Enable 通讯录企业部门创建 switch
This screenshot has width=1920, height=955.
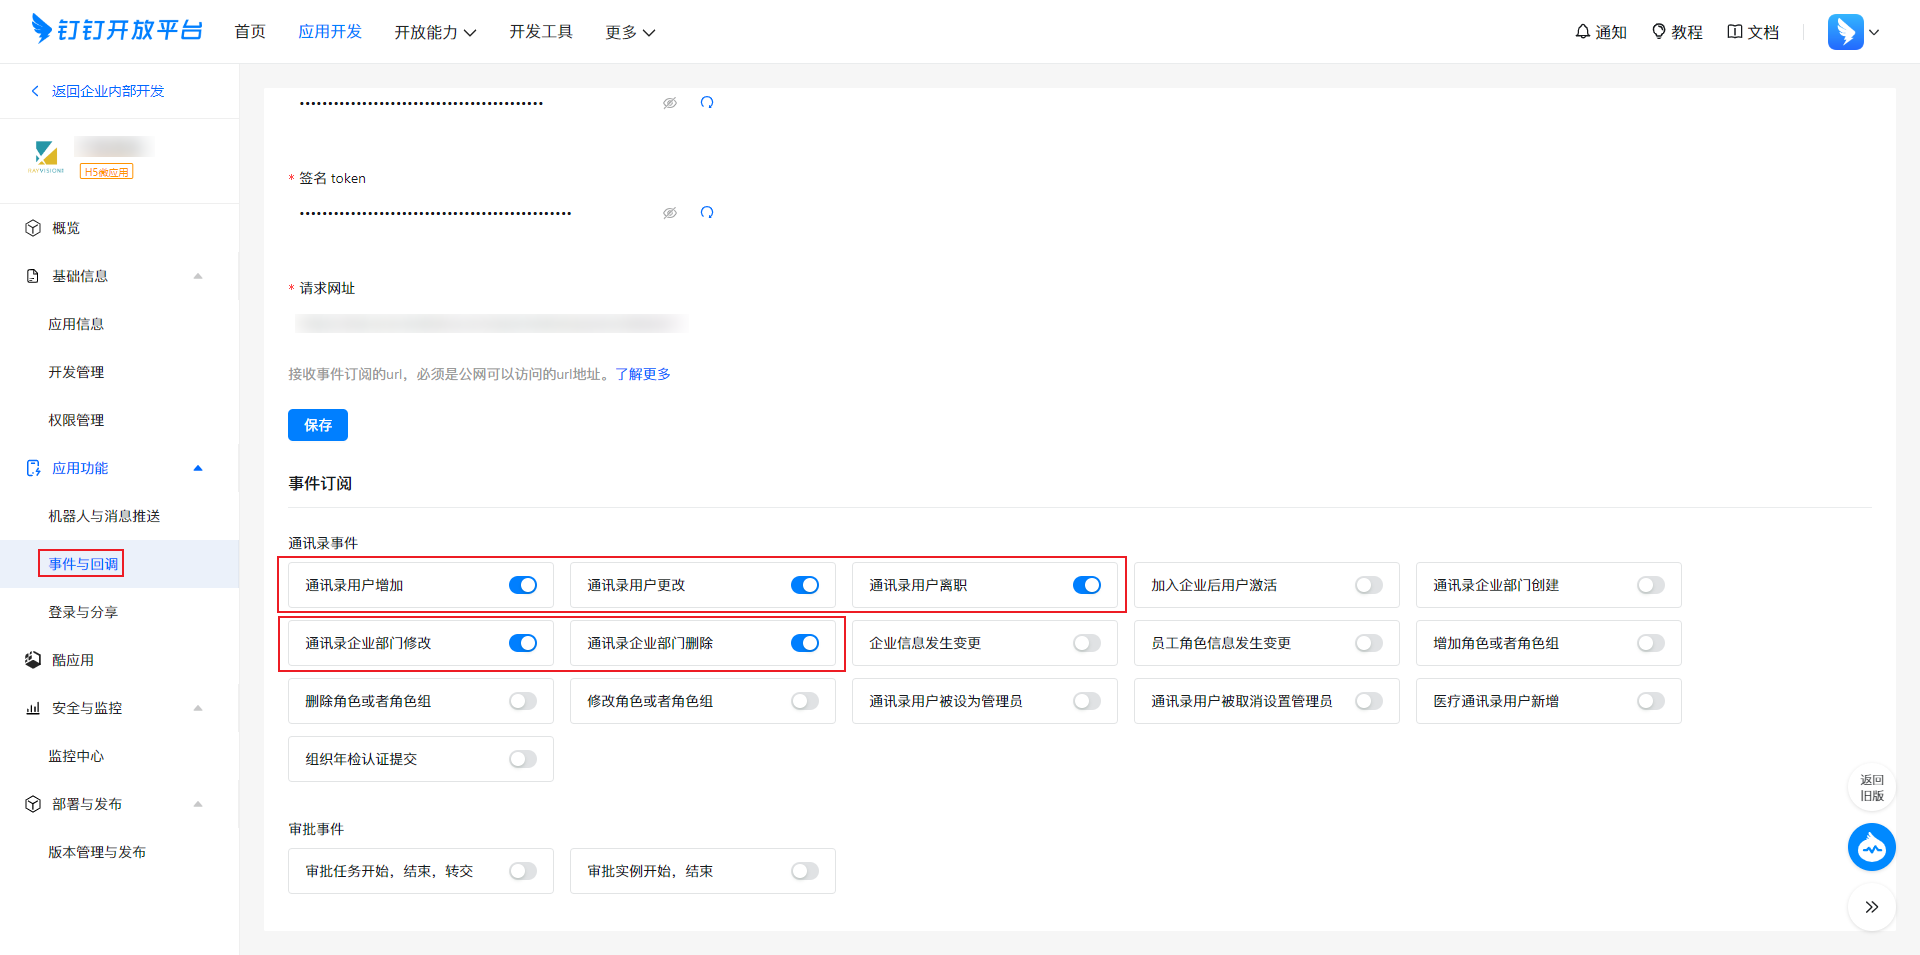pyautogui.click(x=1651, y=585)
